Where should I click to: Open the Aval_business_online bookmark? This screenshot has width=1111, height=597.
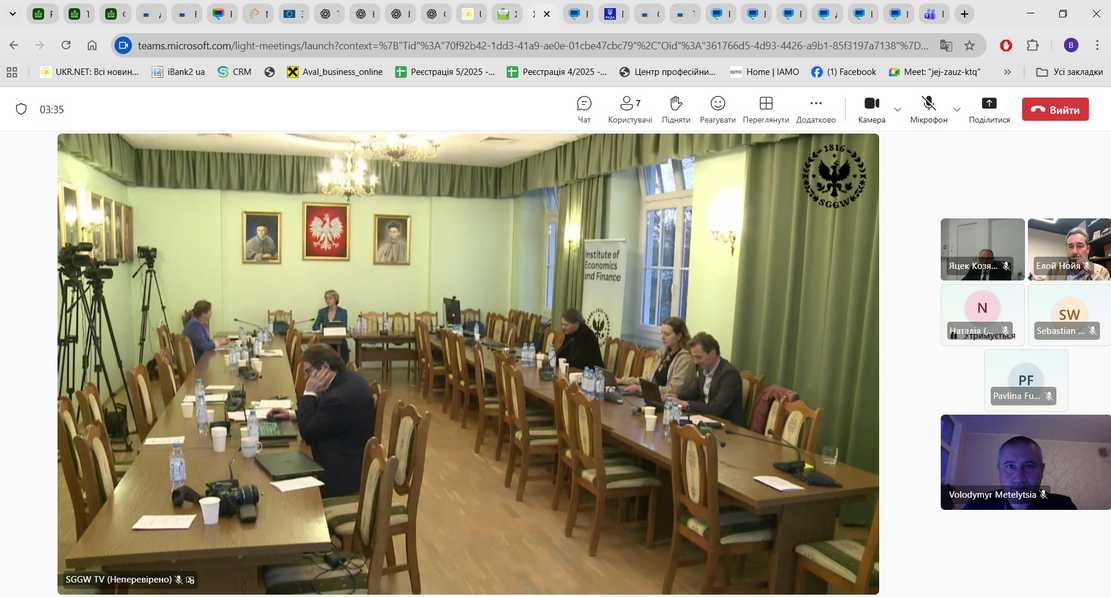(x=334, y=72)
